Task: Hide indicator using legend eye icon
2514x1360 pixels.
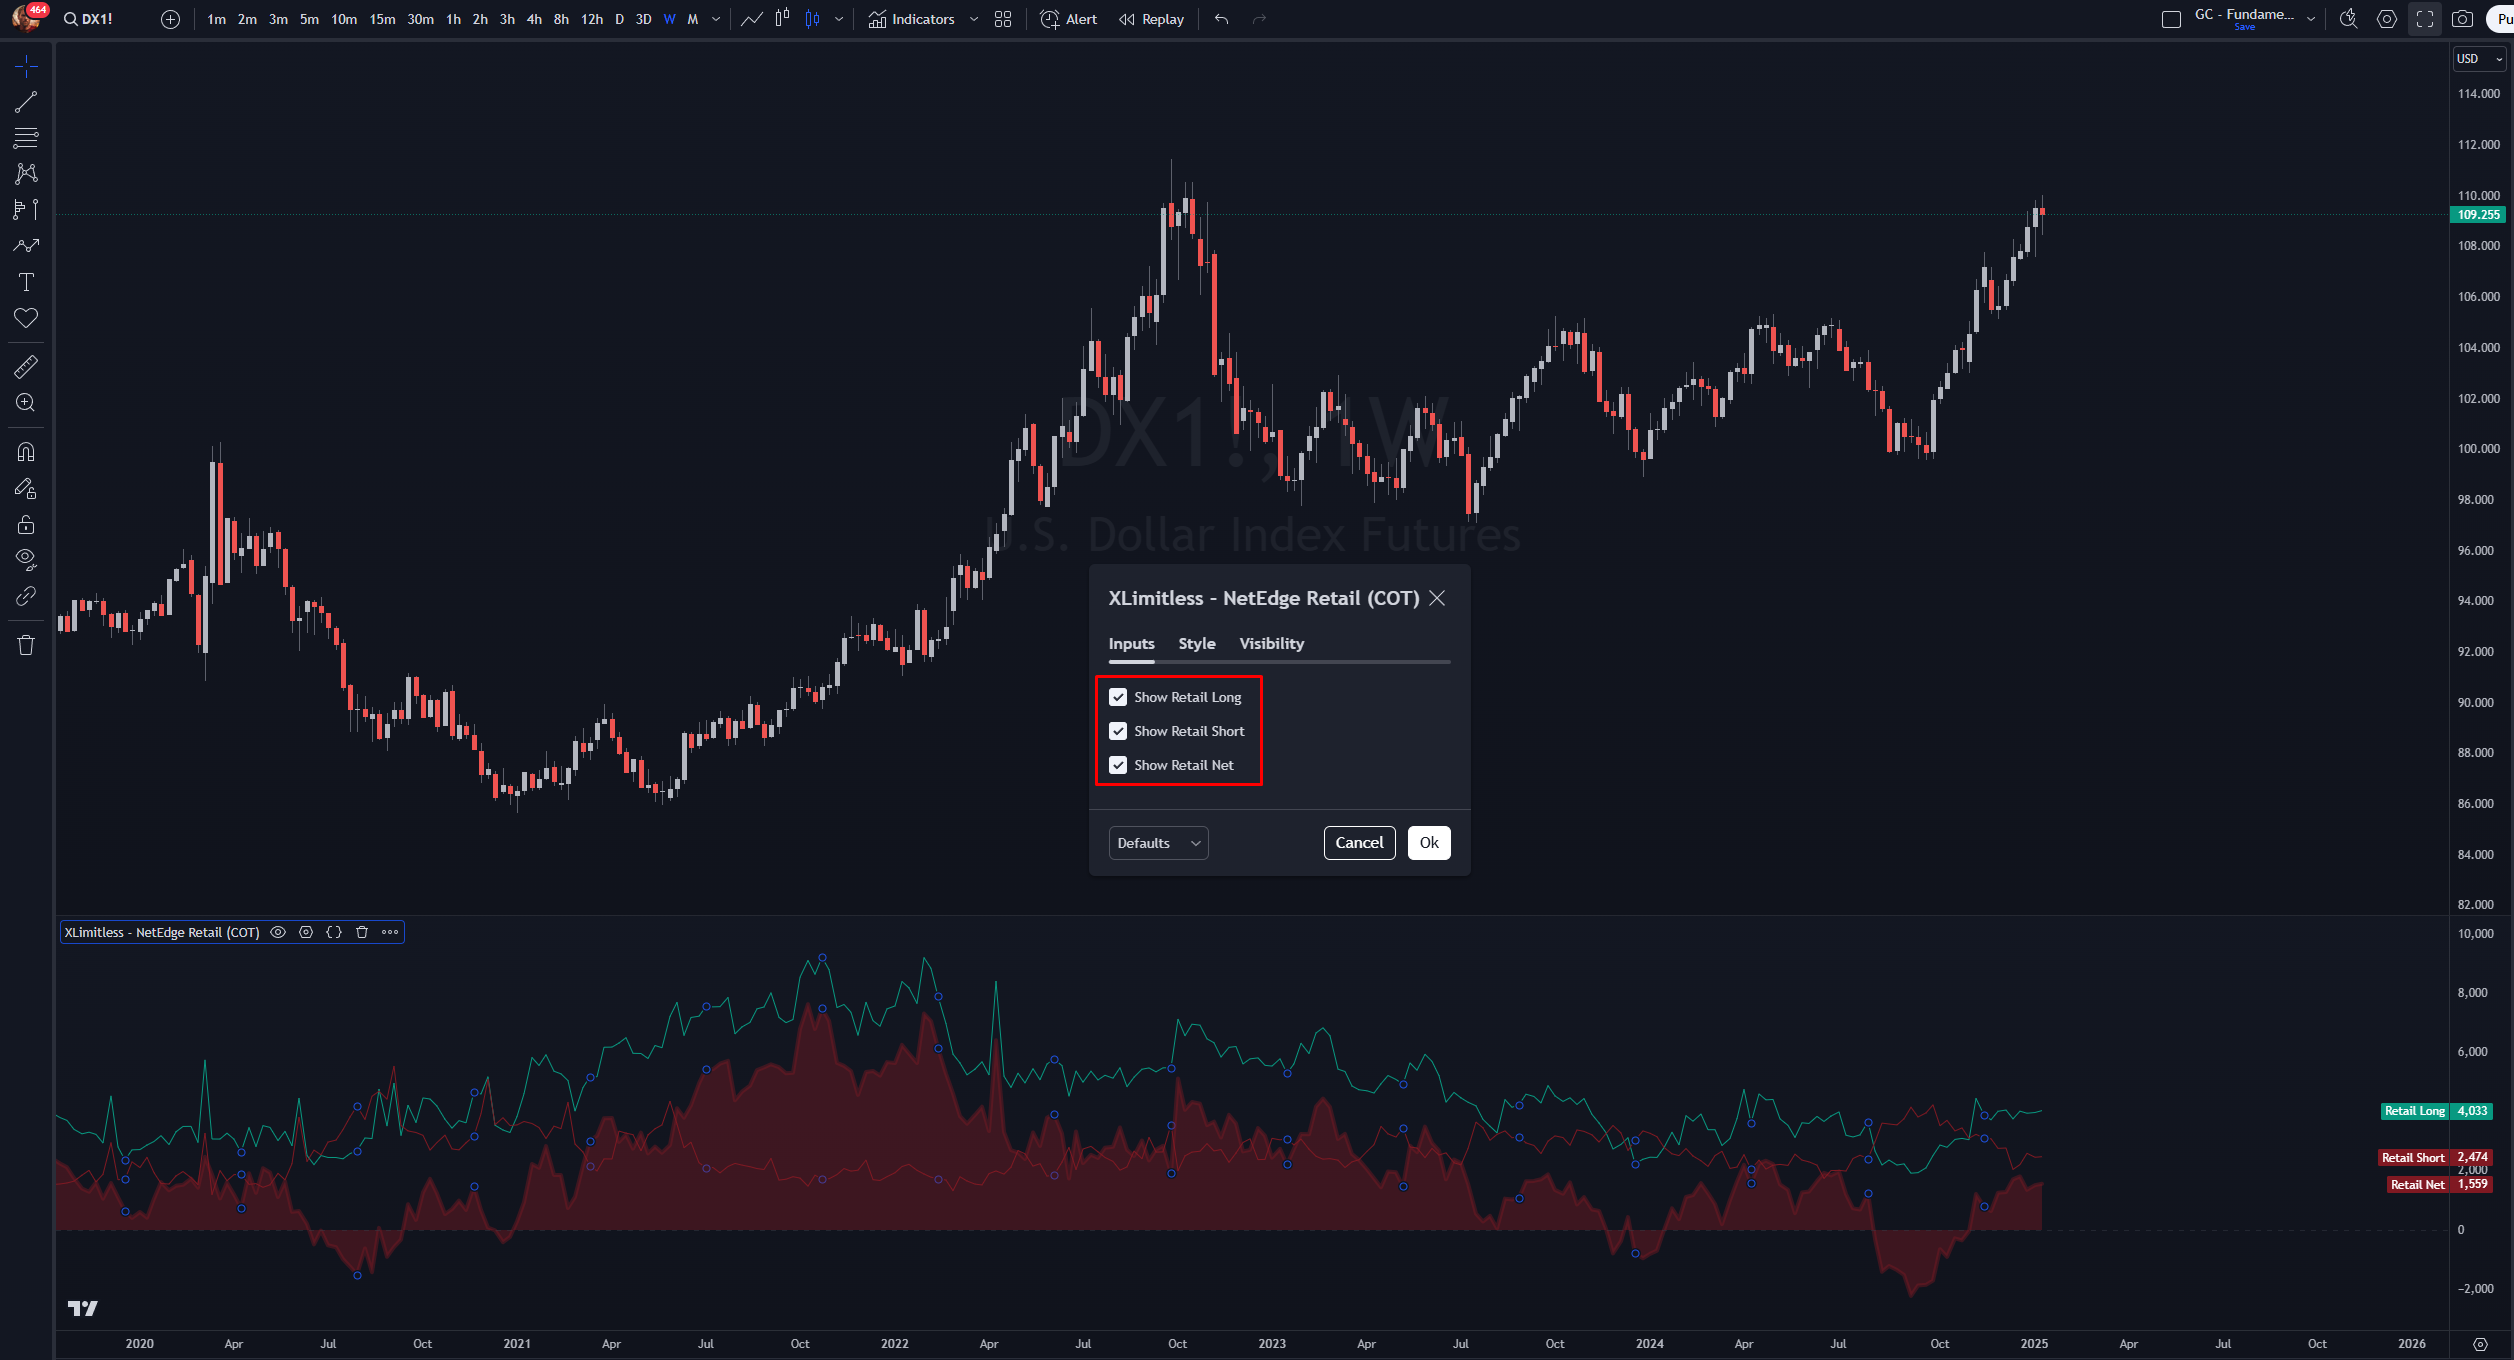Action: [278, 932]
